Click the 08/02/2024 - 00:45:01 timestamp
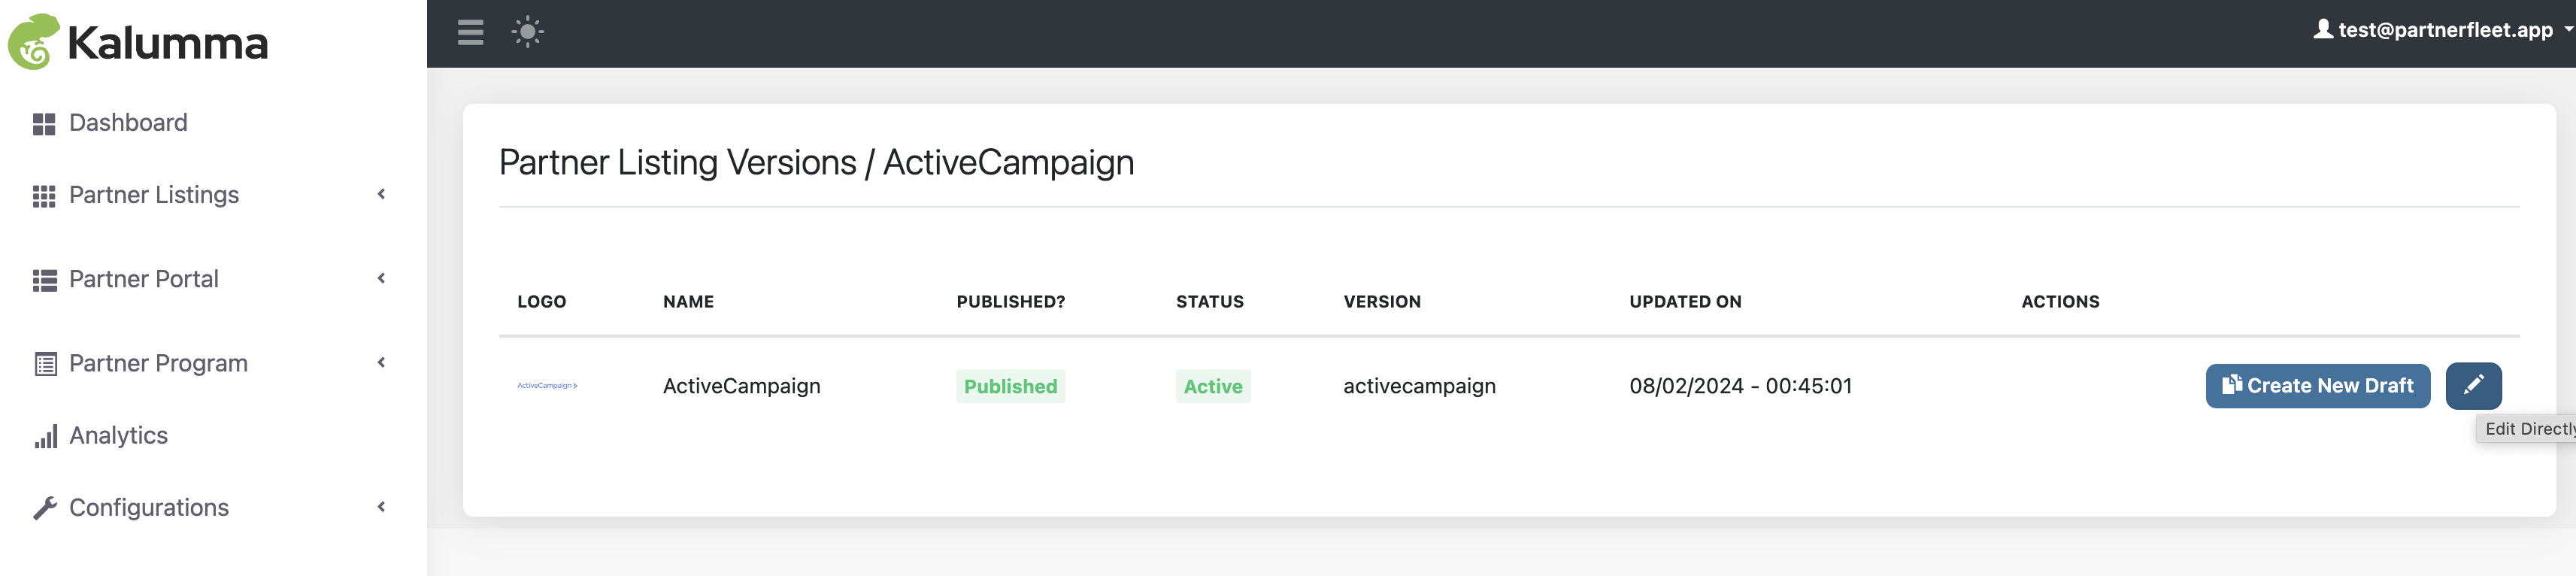 click(1740, 386)
